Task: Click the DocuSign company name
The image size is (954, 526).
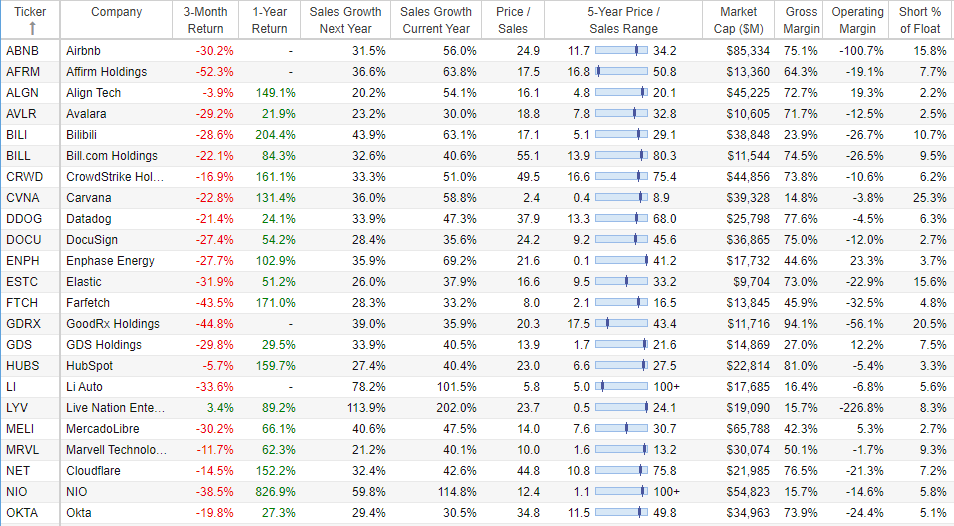Action: pos(92,240)
